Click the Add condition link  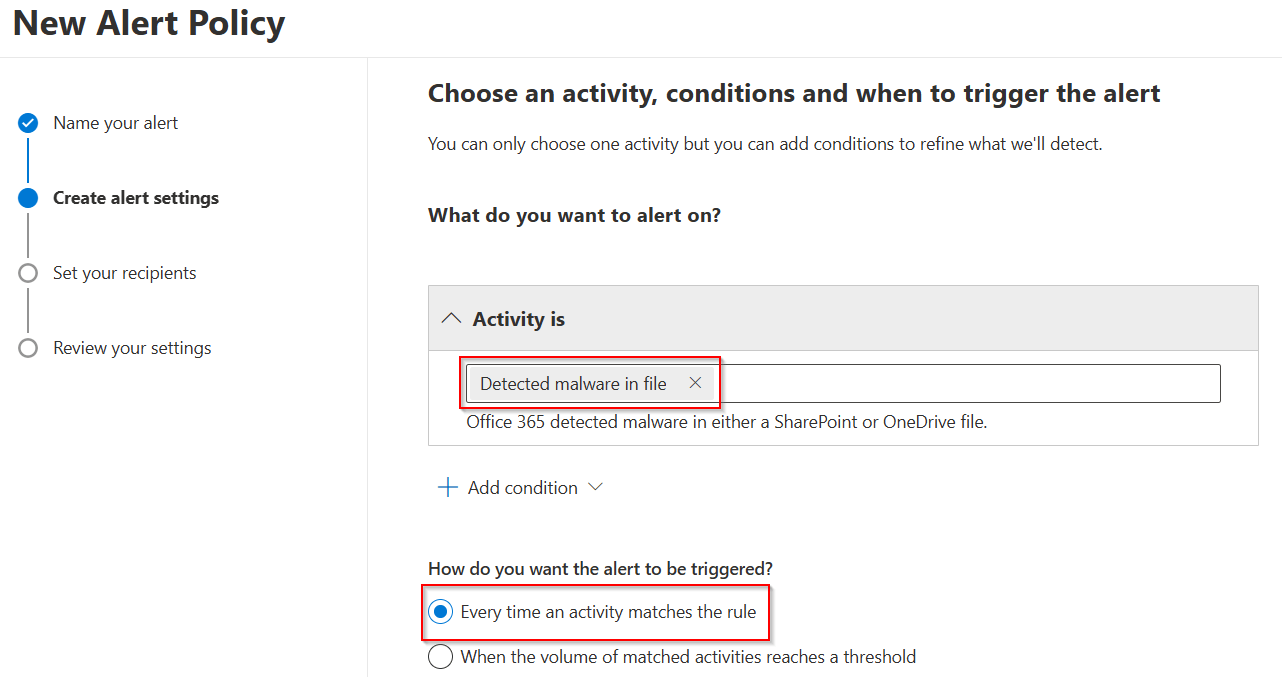(521, 487)
